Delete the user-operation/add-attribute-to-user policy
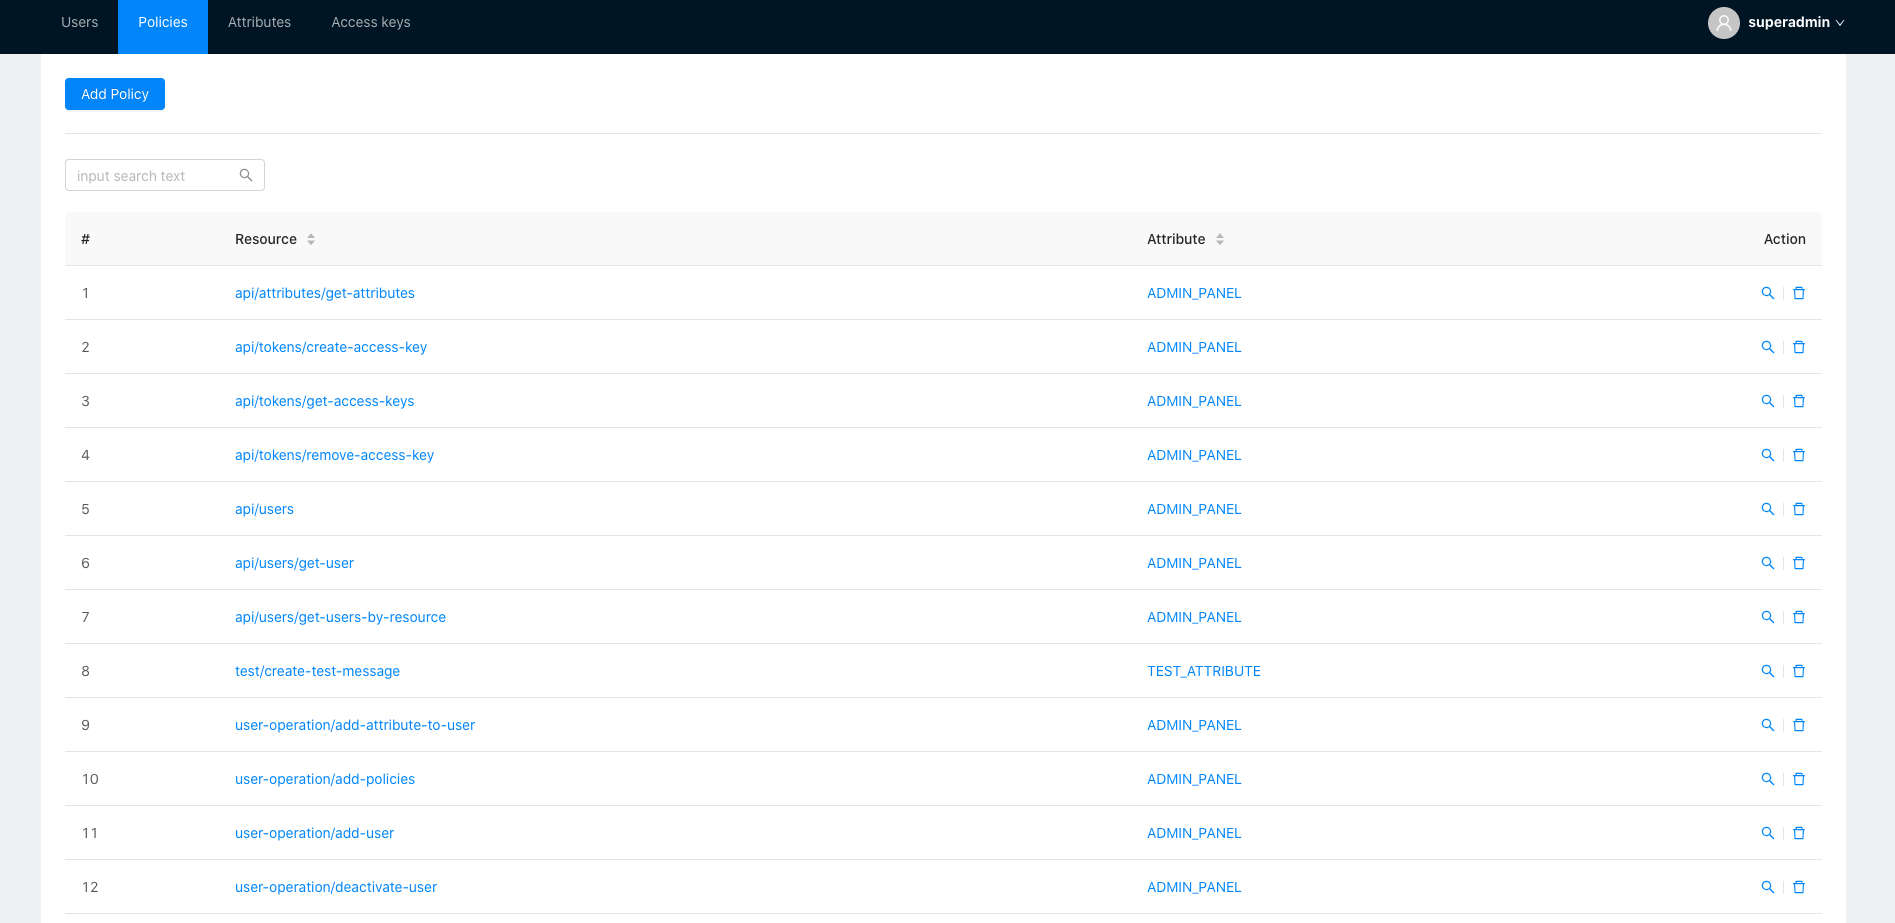1895x923 pixels. 1799,725
